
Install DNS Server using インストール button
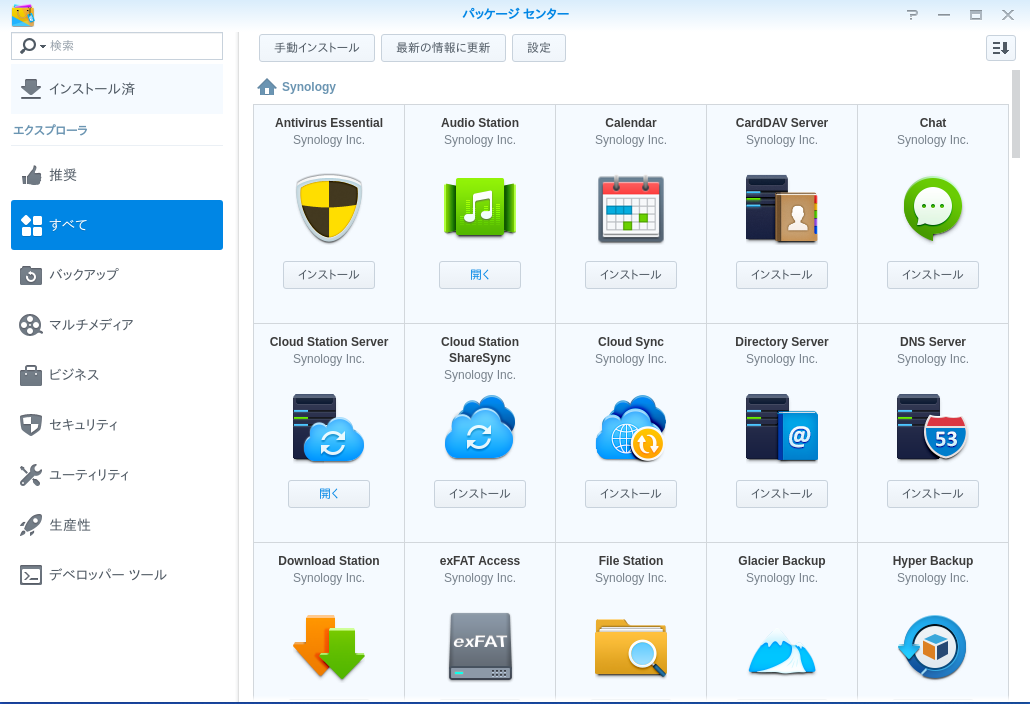click(933, 494)
